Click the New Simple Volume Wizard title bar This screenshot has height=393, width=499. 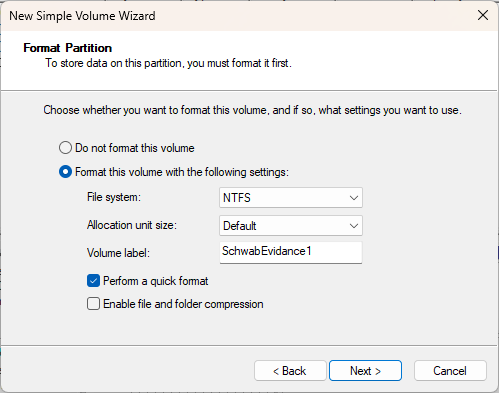pos(233,16)
